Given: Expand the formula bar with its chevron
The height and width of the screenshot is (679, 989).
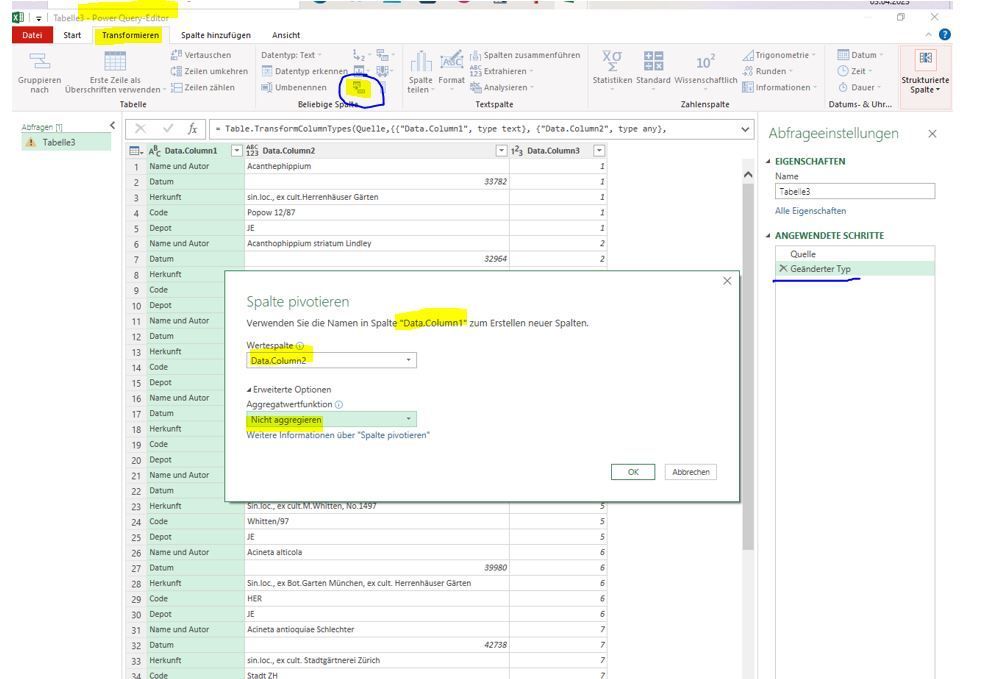Looking at the screenshot, I should point(745,129).
